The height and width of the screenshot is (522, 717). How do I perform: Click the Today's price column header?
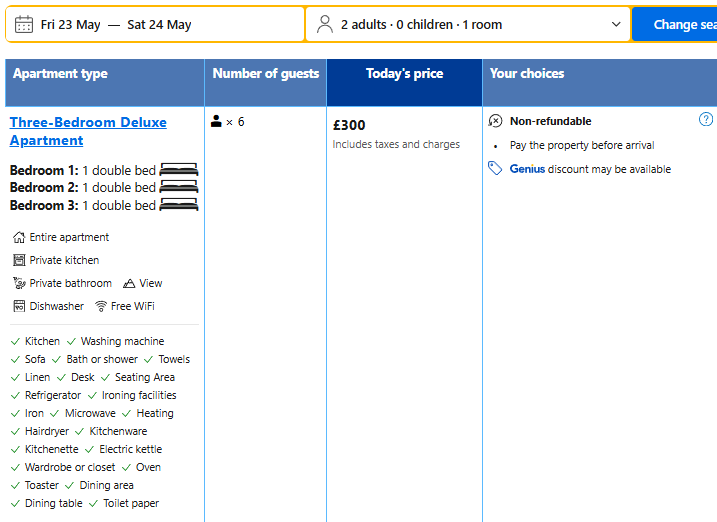404,73
